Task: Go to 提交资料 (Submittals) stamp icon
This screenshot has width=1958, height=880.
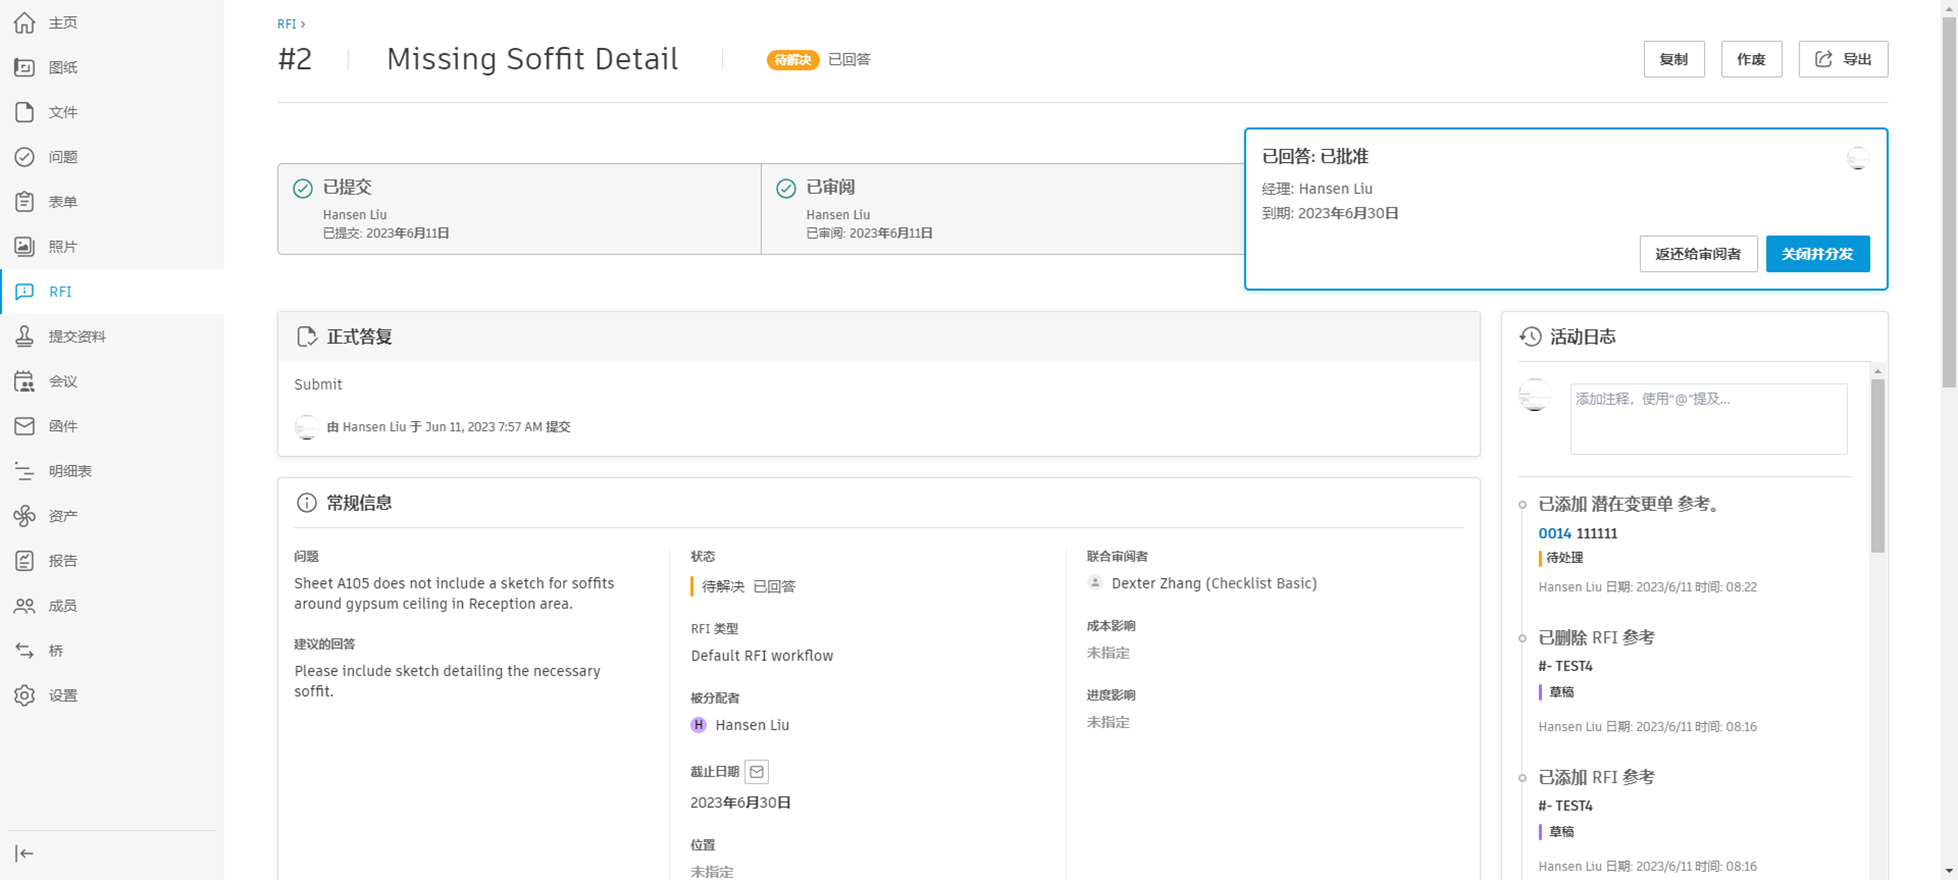Action: tap(25, 336)
